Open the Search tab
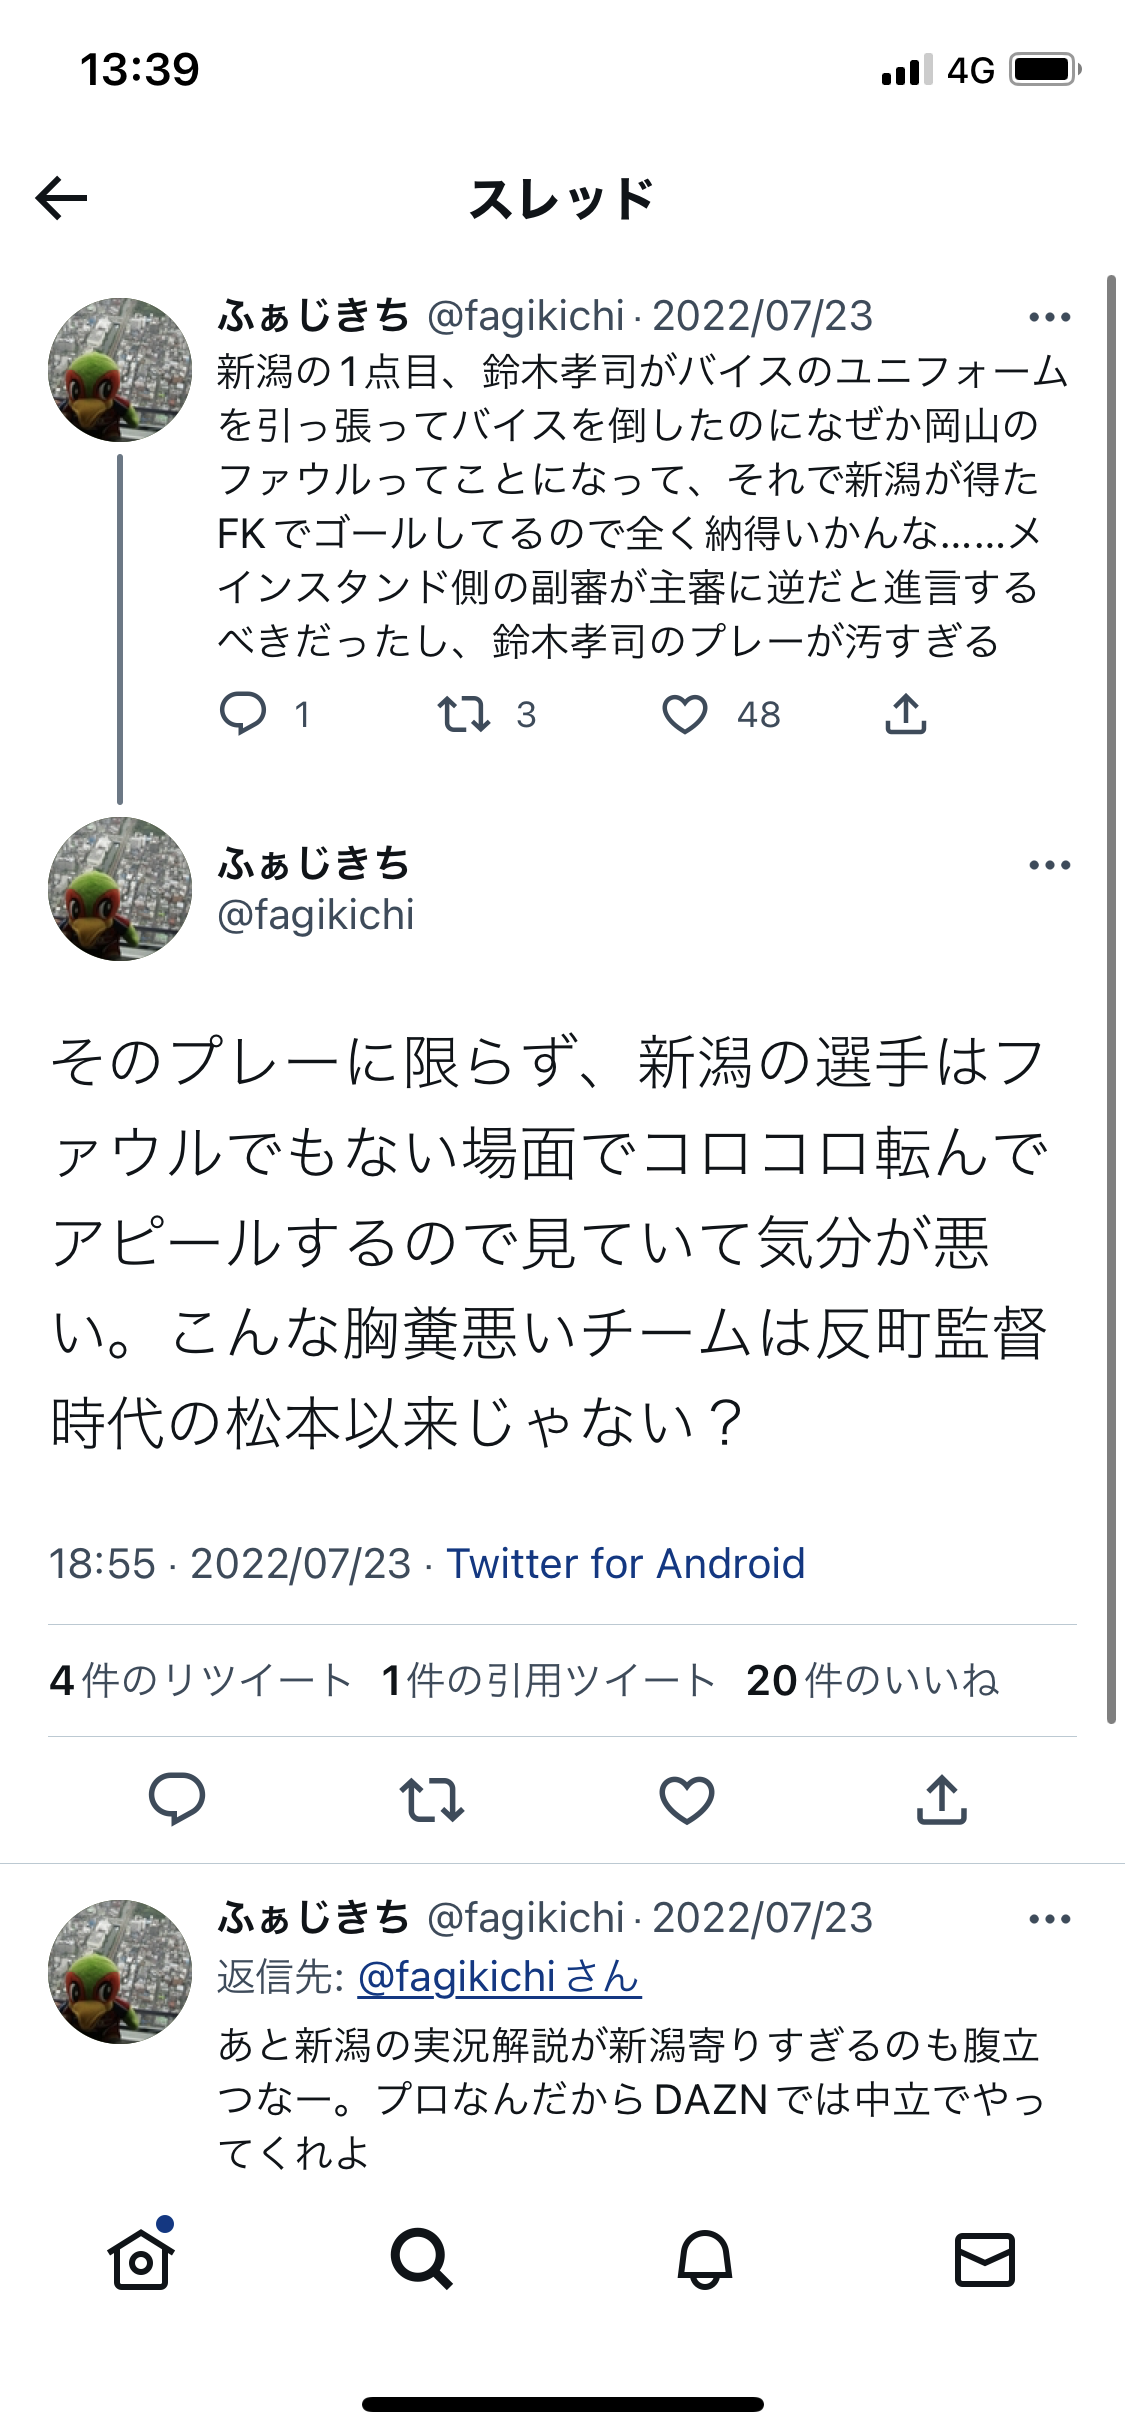 [x=422, y=2260]
